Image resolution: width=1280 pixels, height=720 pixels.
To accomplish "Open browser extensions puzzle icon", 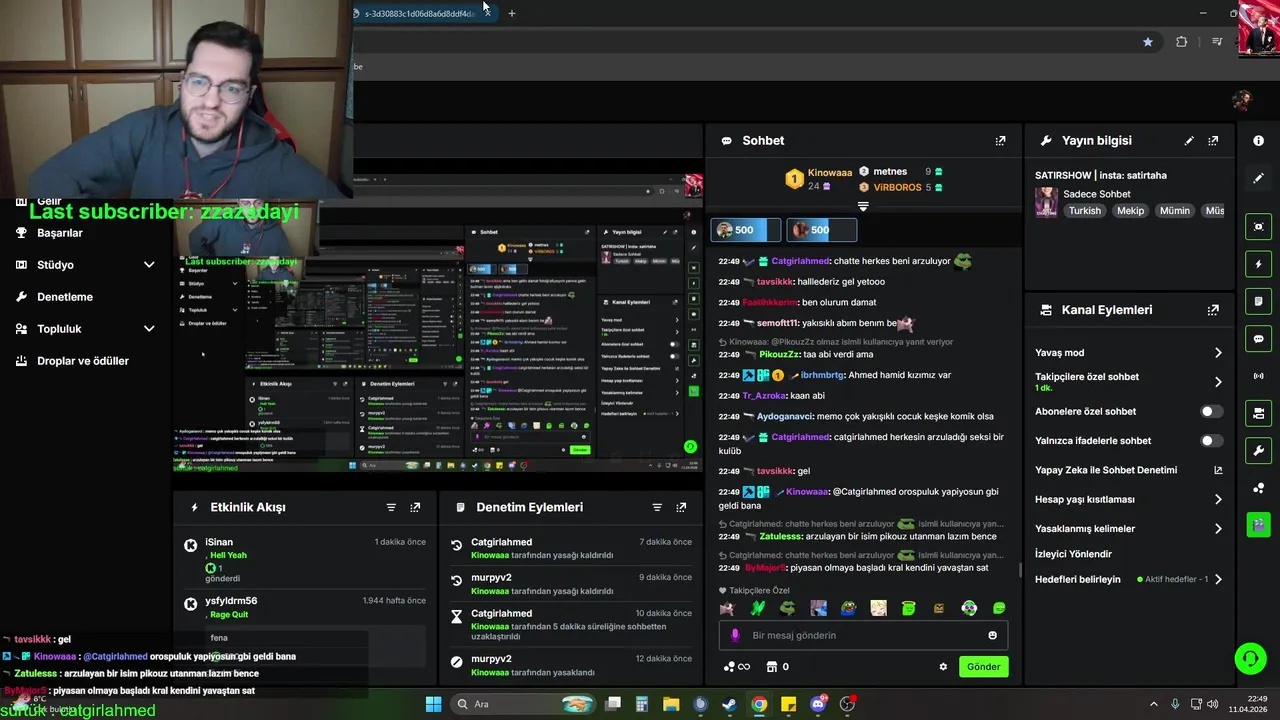I will [x=1181, y=42].
